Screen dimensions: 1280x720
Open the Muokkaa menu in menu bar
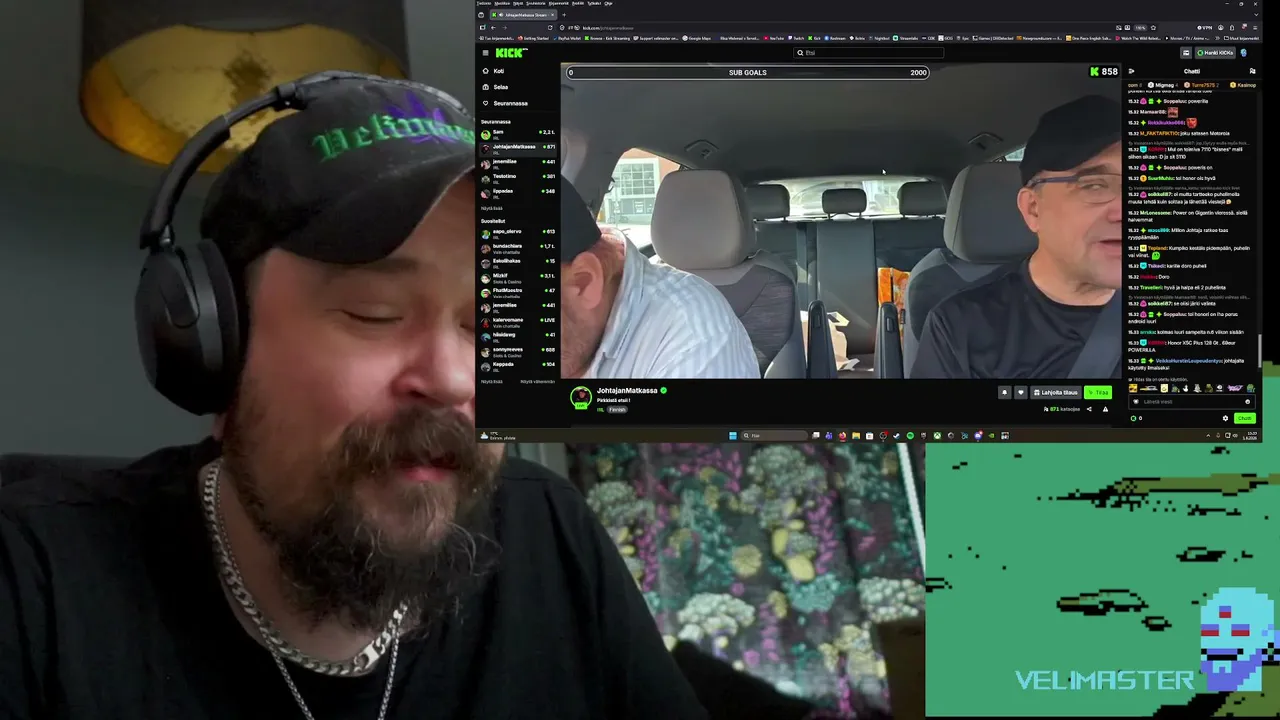tap(502, 3)
